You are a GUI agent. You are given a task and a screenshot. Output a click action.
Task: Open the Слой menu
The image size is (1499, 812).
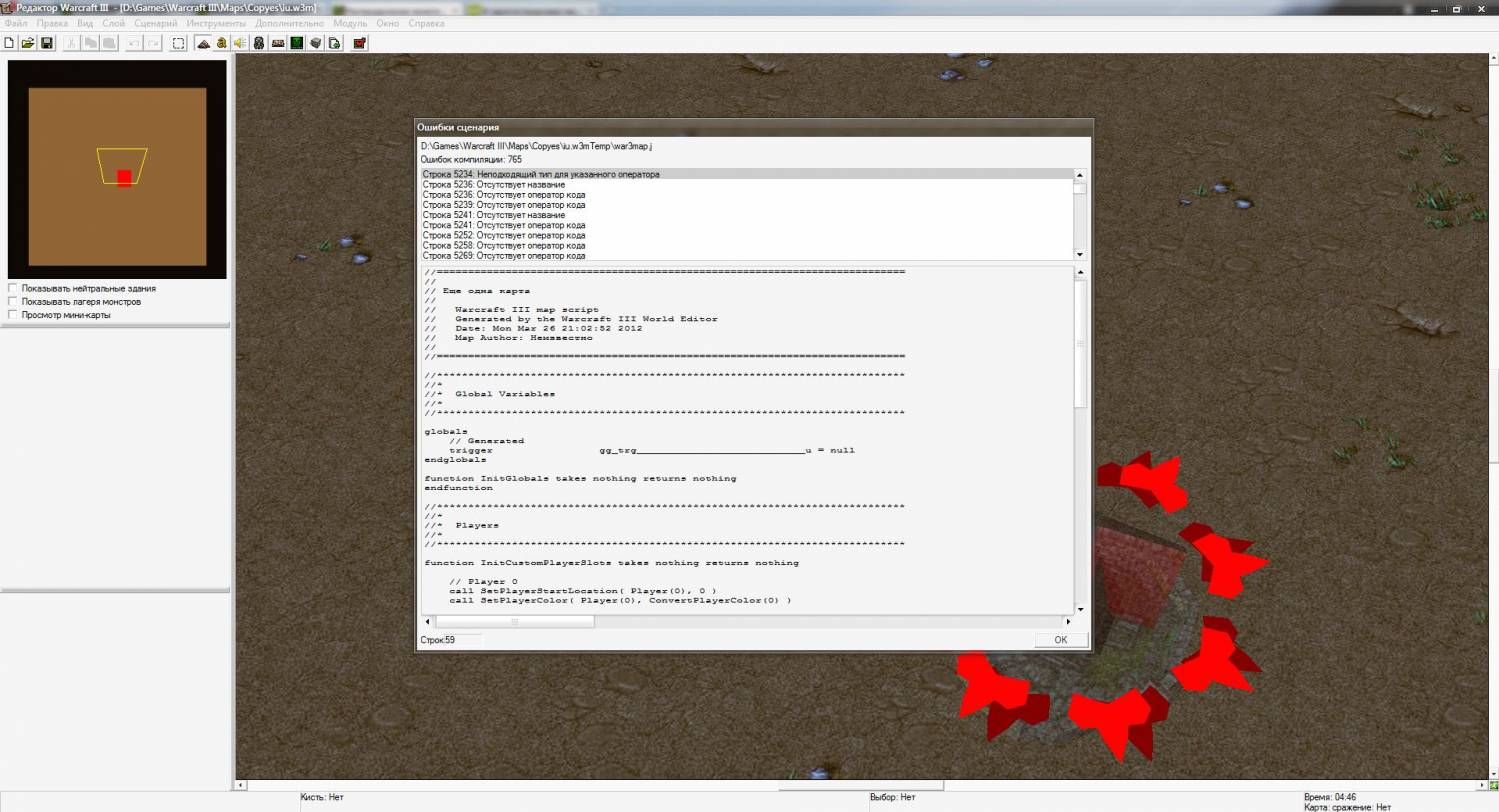(113, 23)
